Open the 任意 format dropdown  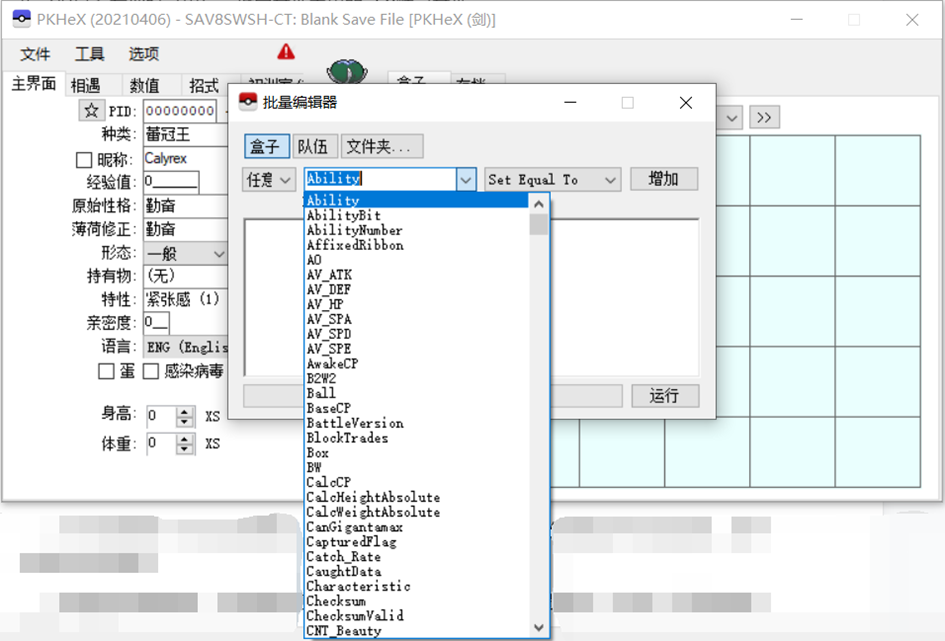pos(269,180)
